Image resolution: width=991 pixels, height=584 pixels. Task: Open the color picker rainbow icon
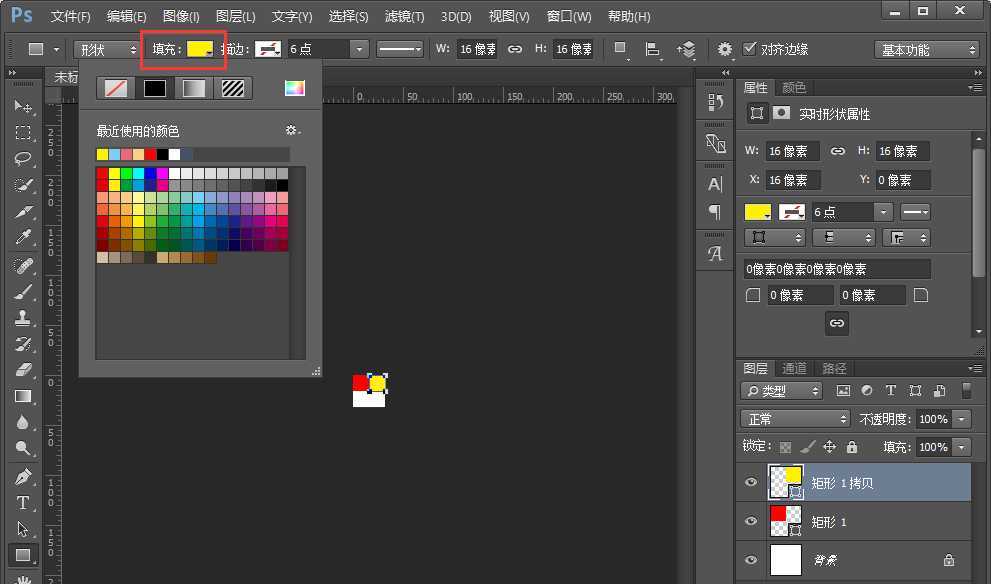(294, 88)
